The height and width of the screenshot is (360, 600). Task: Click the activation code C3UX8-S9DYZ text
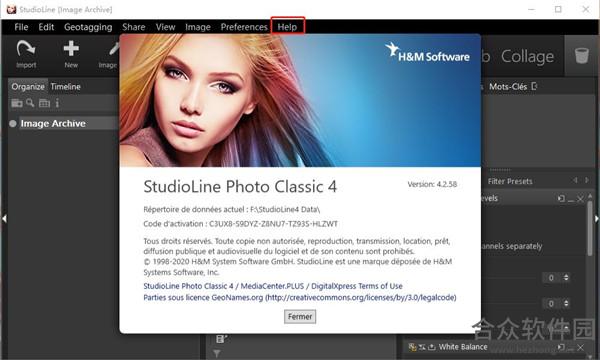coord(273,224)
